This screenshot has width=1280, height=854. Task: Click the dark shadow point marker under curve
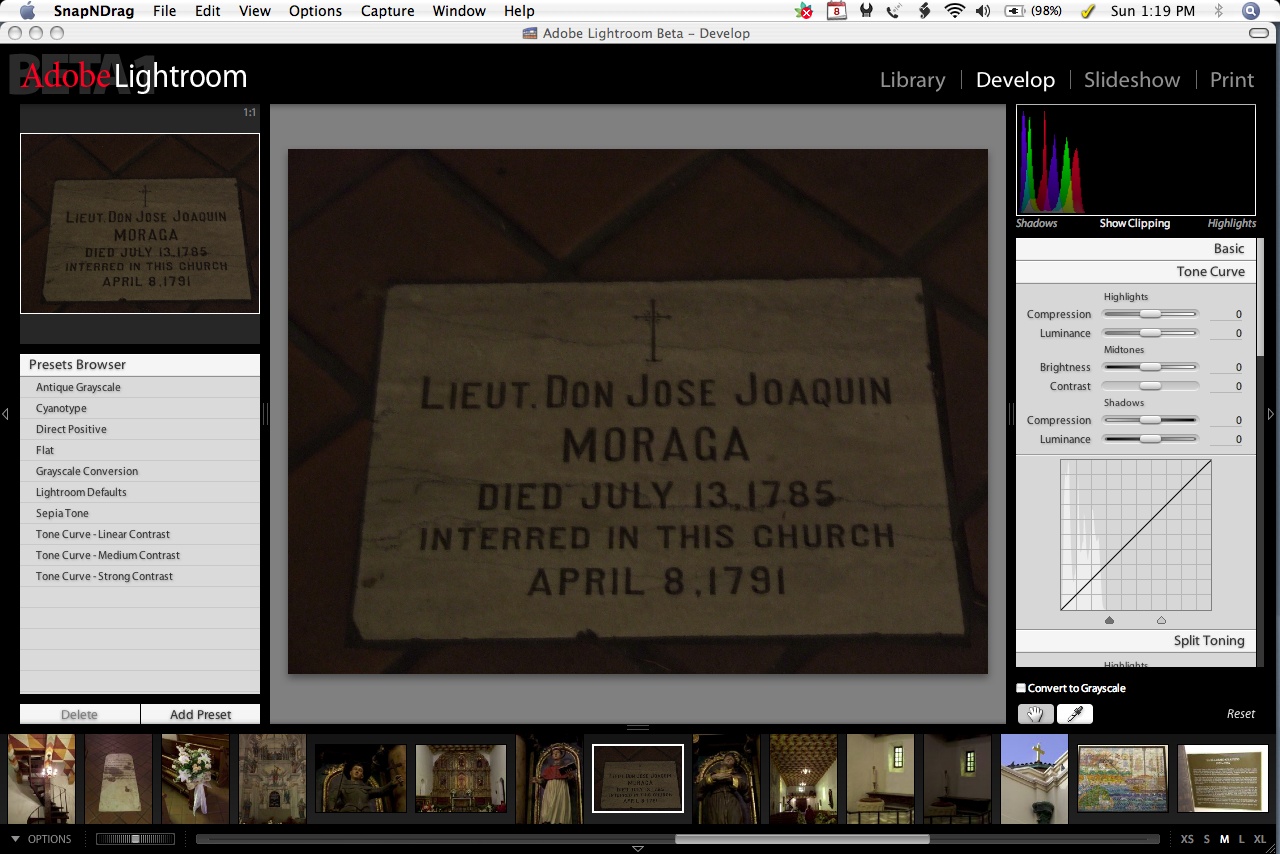[1109, 620]
